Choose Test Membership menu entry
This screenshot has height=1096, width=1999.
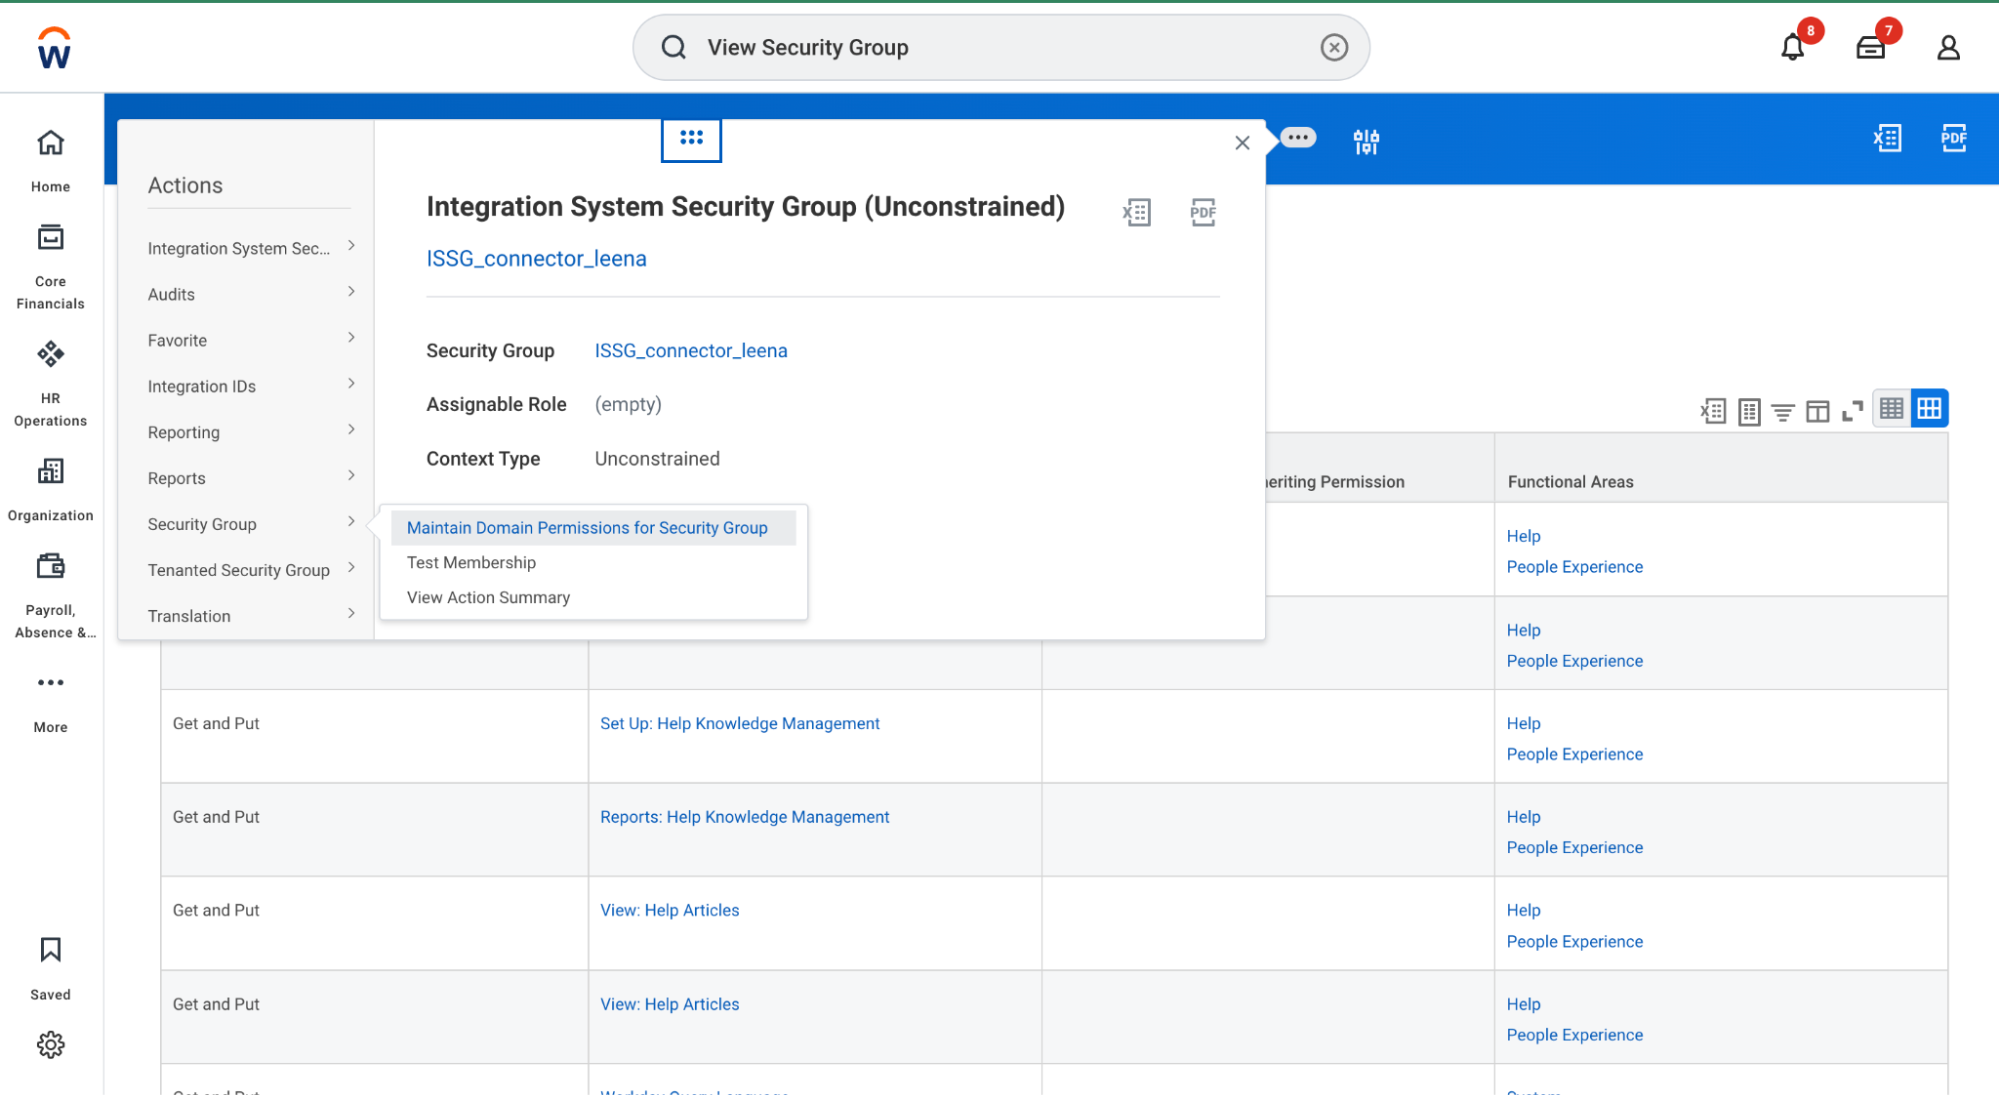pyautogui.click(x=471, y=563)
